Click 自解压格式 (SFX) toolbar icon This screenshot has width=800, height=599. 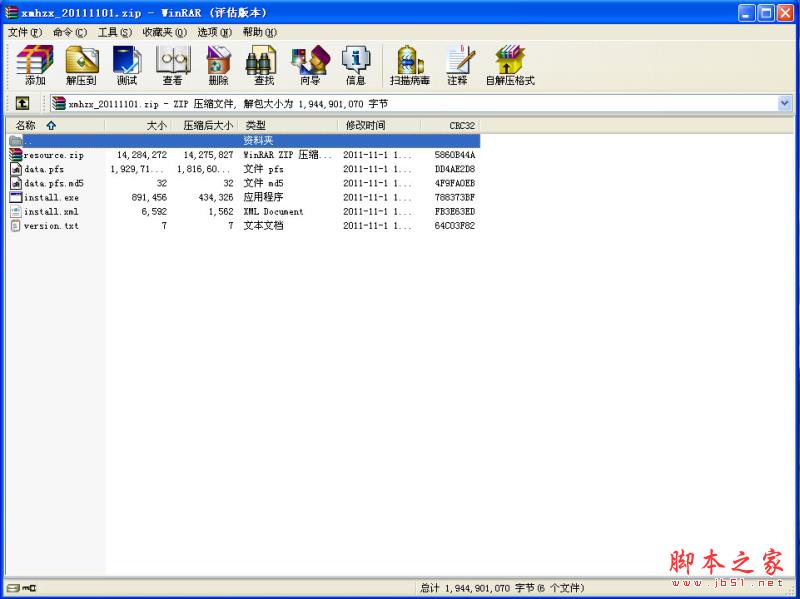(x=510, y=64)
